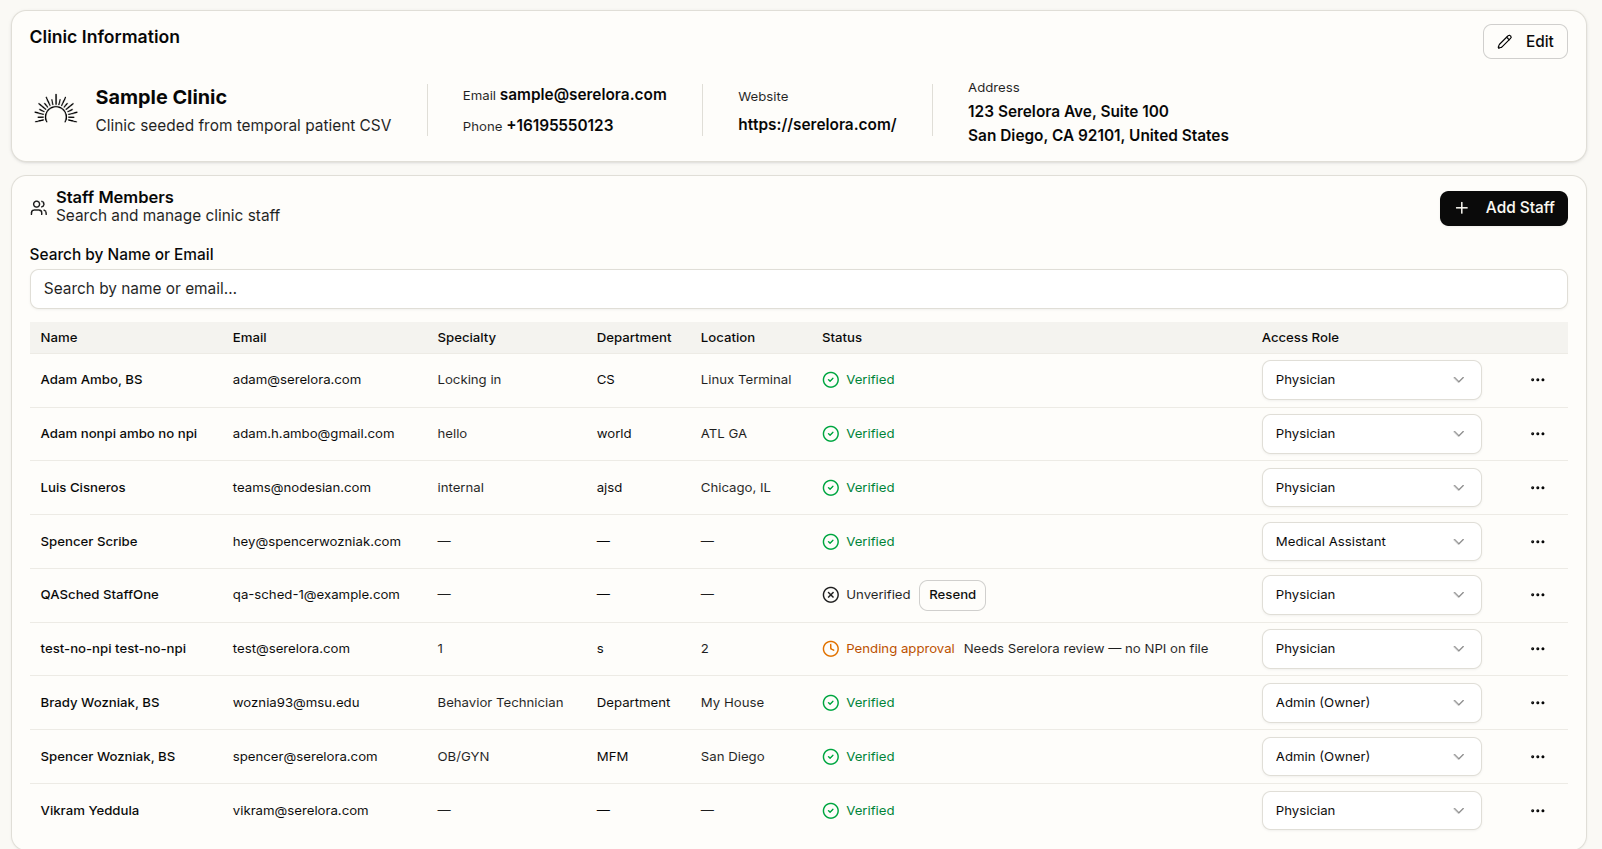Click the Status column header
Image resolution: width=1602 pixels, height=849 pixels.
[842, 338]
